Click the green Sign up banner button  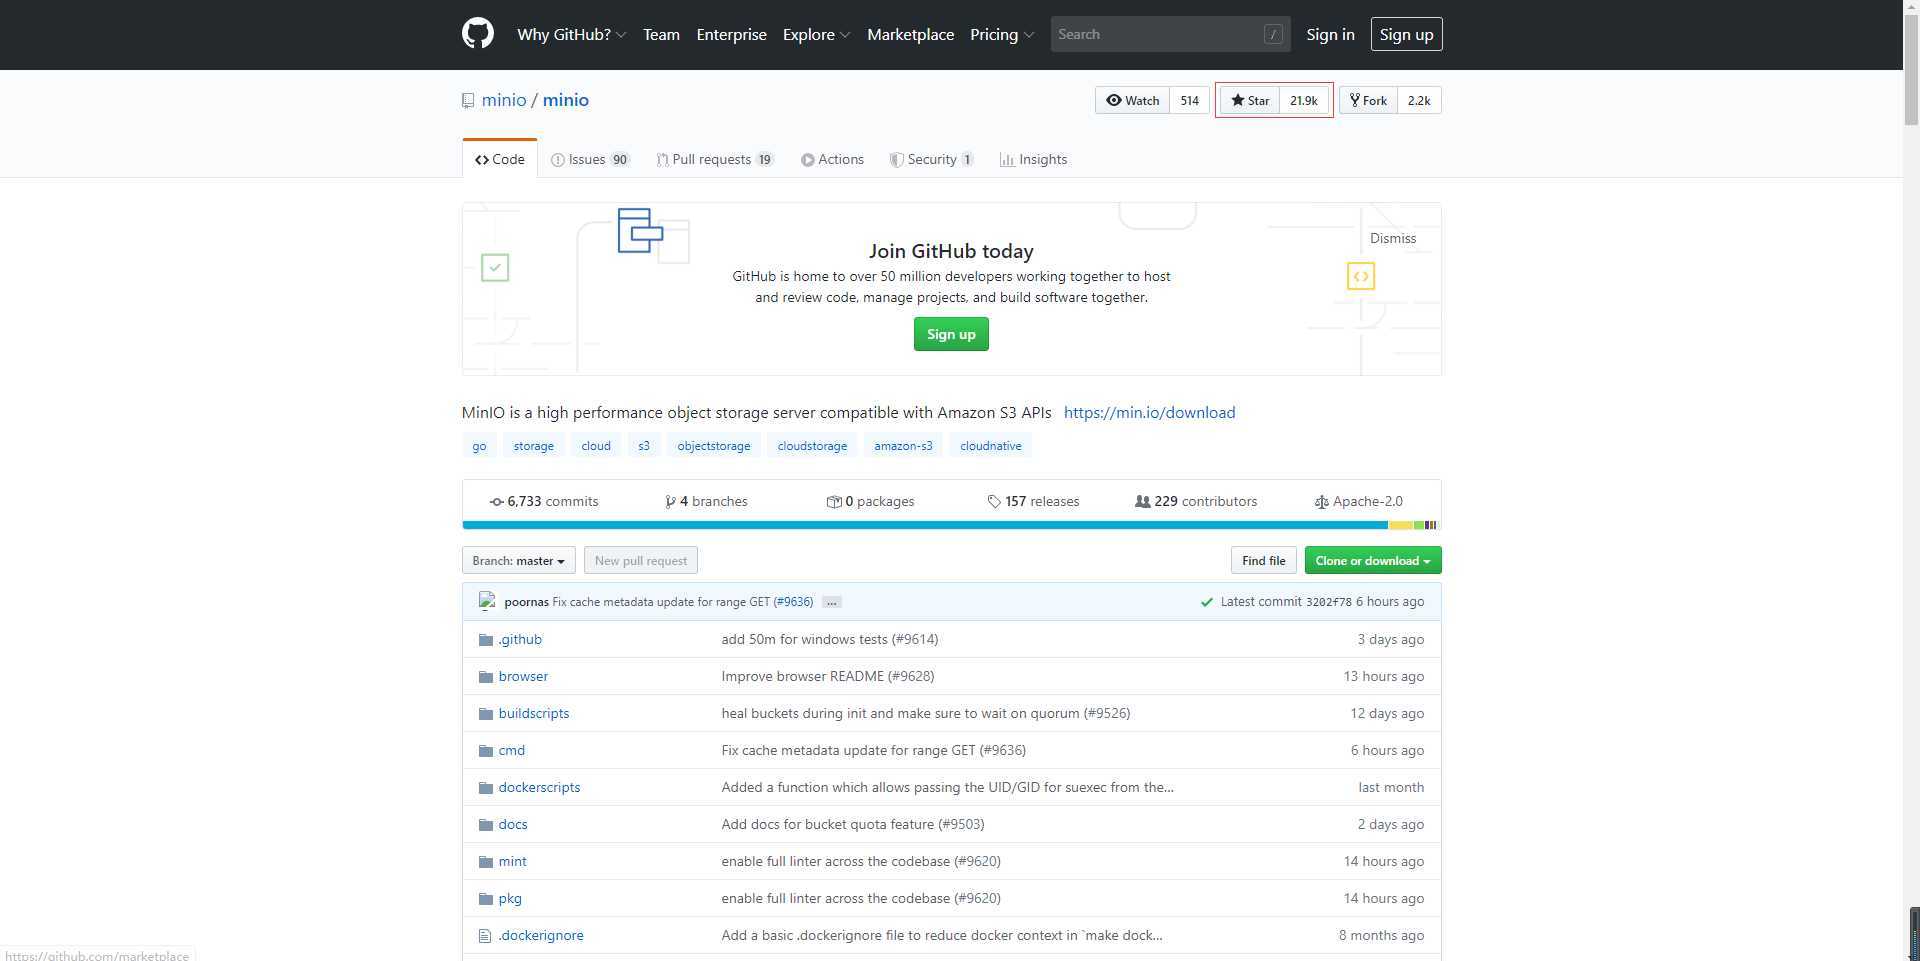click(951, 334)
